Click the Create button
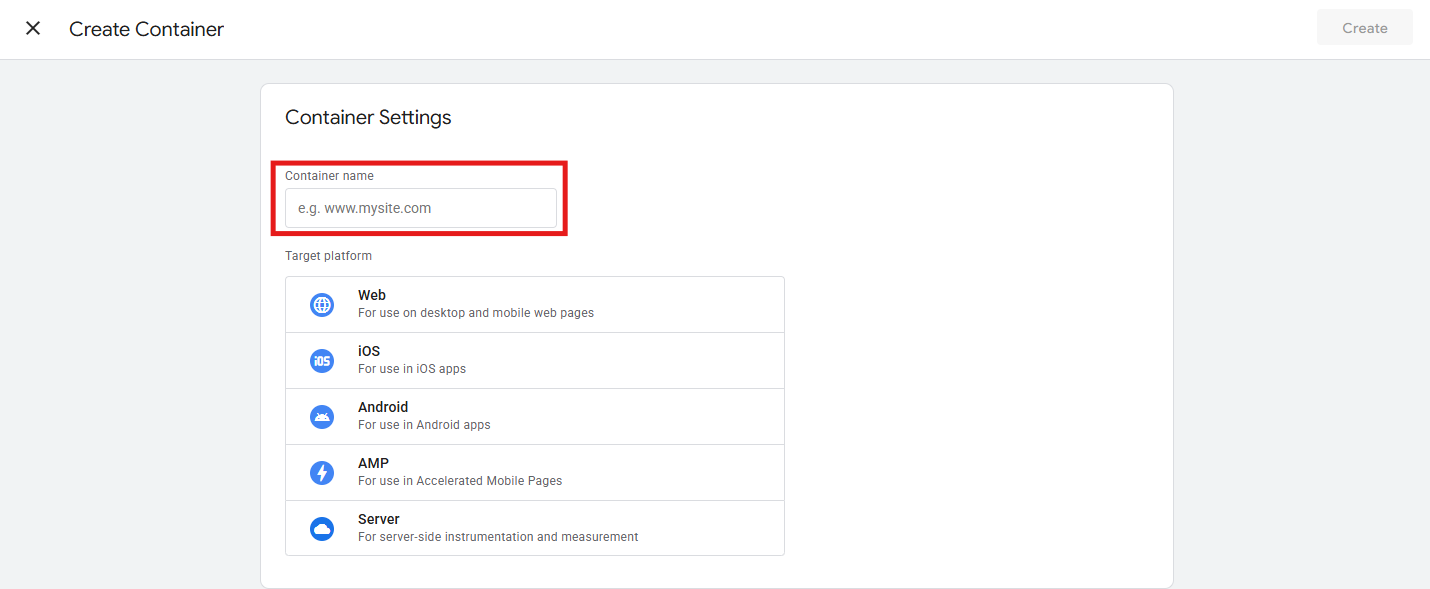Viewport: 1430px width, 589px height. point(1364,28)
